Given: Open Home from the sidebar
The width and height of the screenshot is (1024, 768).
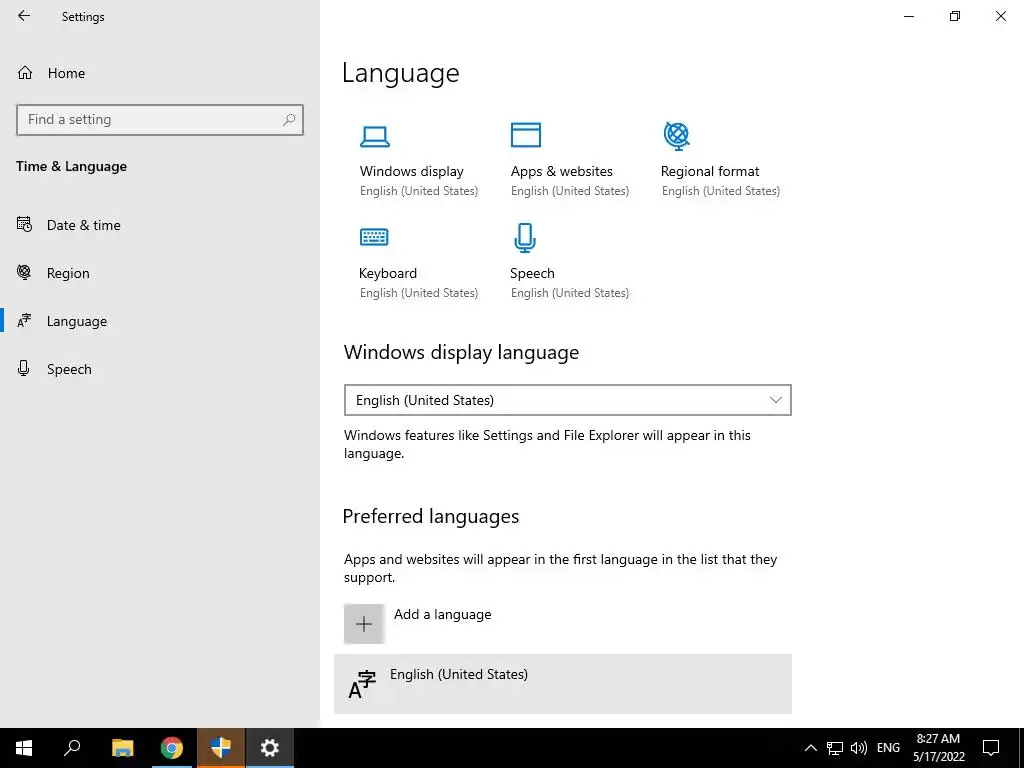Looking at the screenshot, I should (51, 72).
